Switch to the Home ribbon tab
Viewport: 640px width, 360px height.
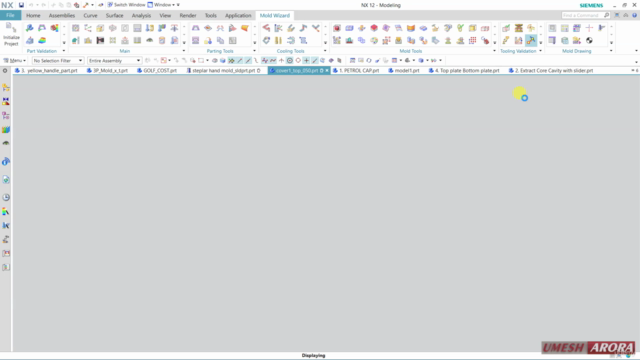33,16
